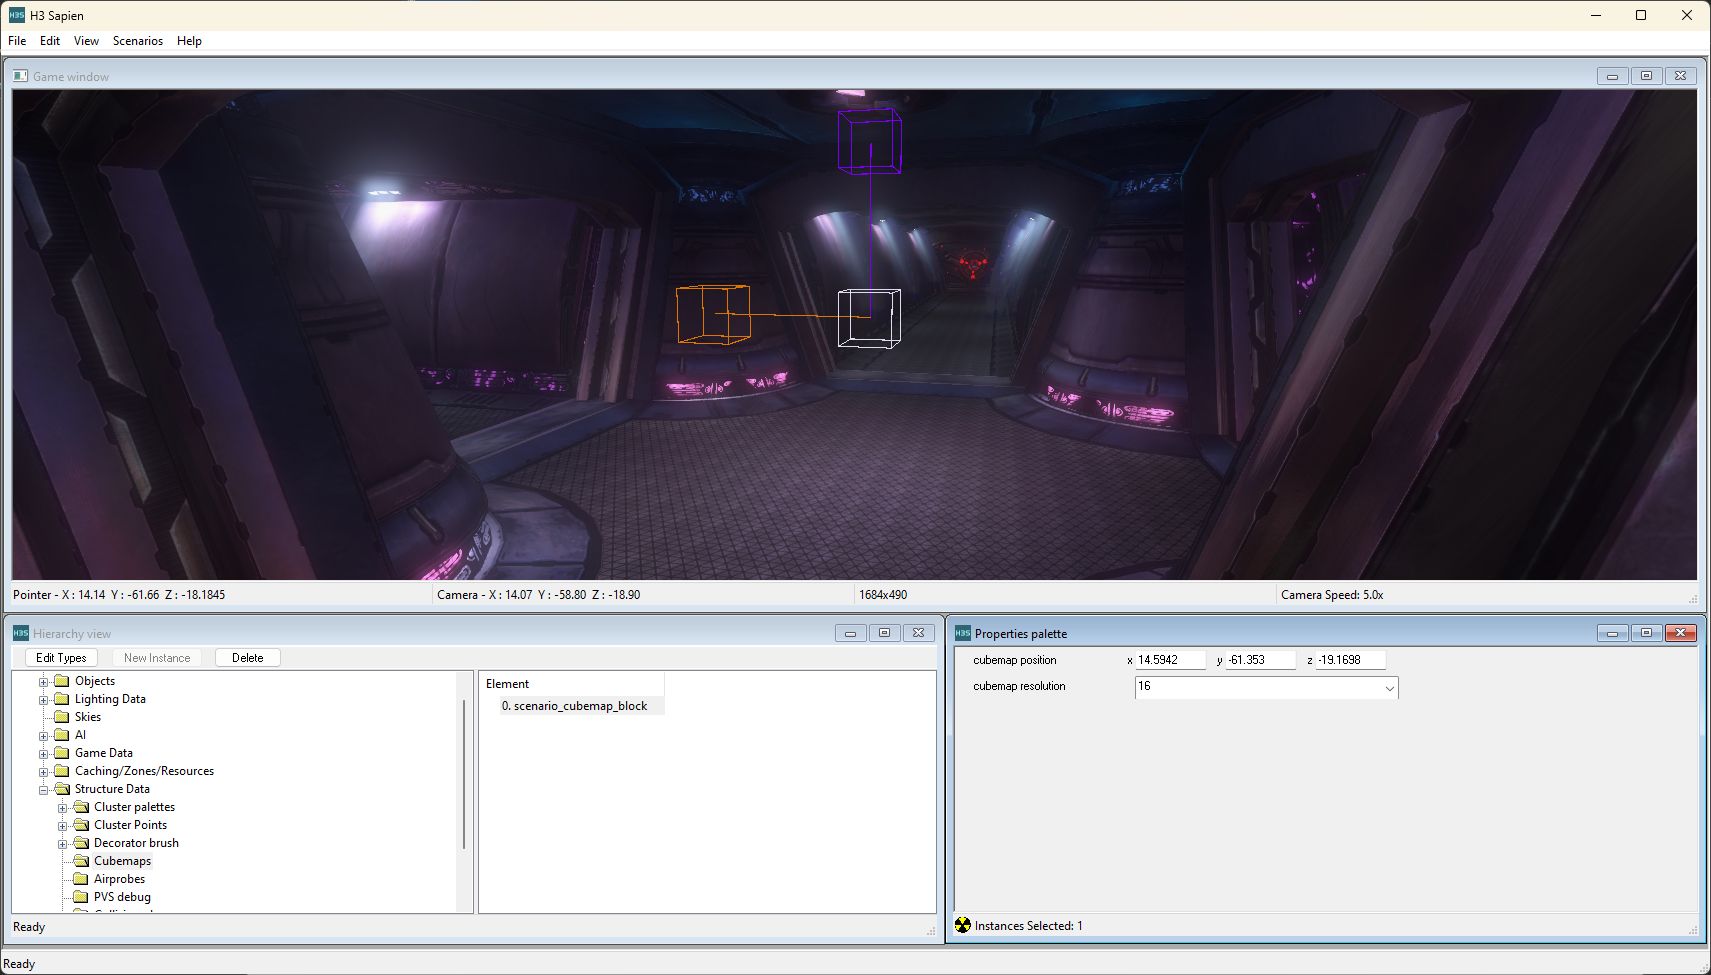Open the Edit menu
Viewport: 1711px width, 975px height.
[50, 41]
